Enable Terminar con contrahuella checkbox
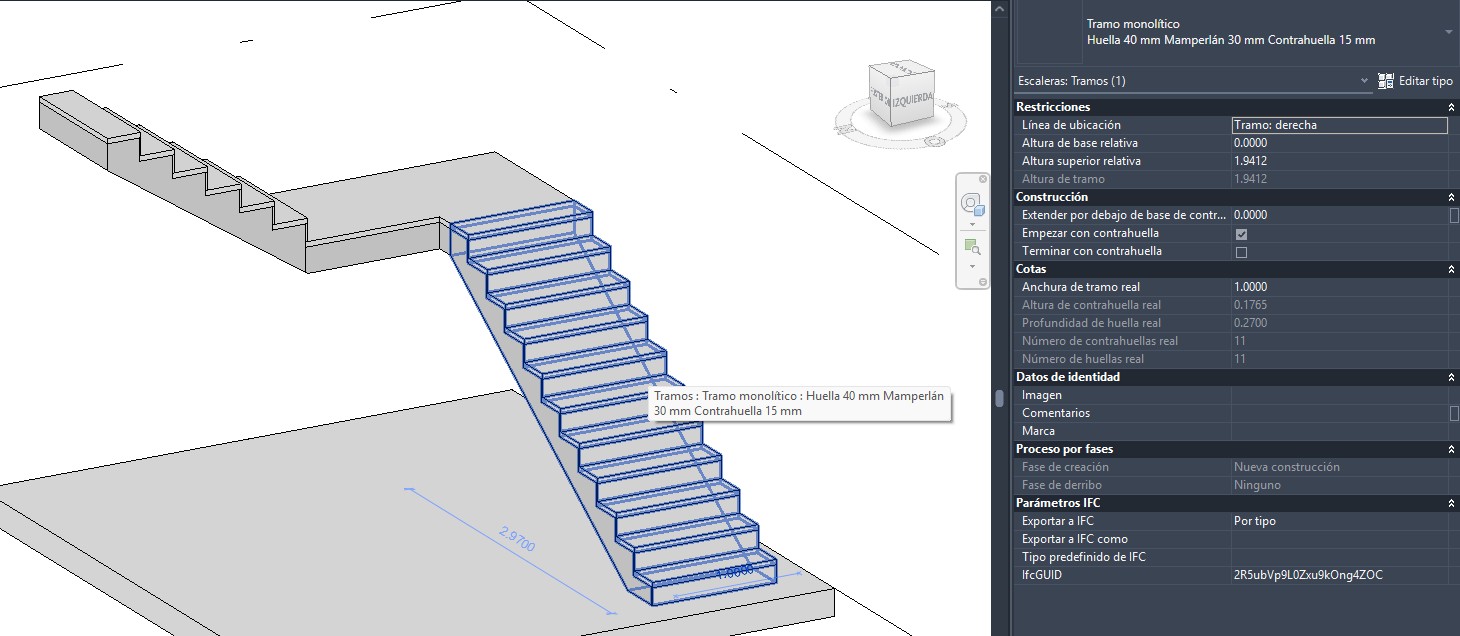This screenshot has width=1460, height=636. [x=1241, y=252]
